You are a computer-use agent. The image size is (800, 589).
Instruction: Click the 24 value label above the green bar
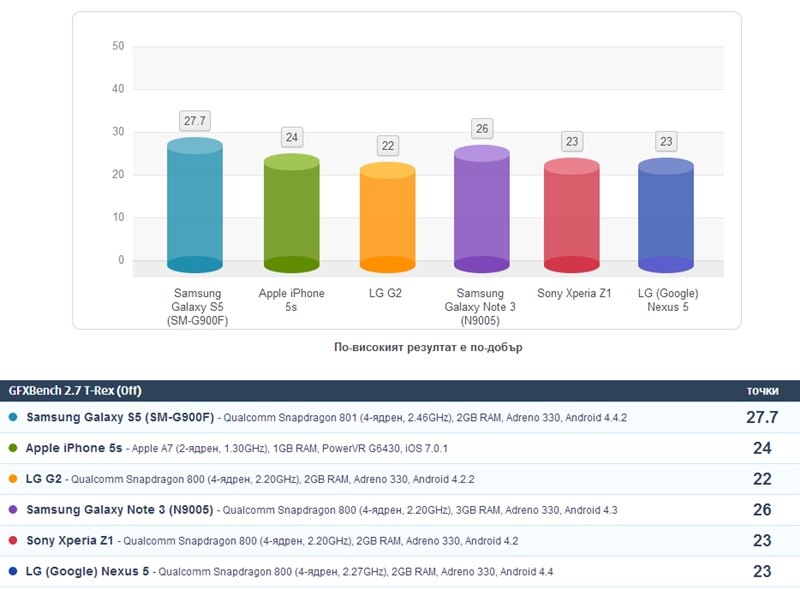tap(292, 137)
